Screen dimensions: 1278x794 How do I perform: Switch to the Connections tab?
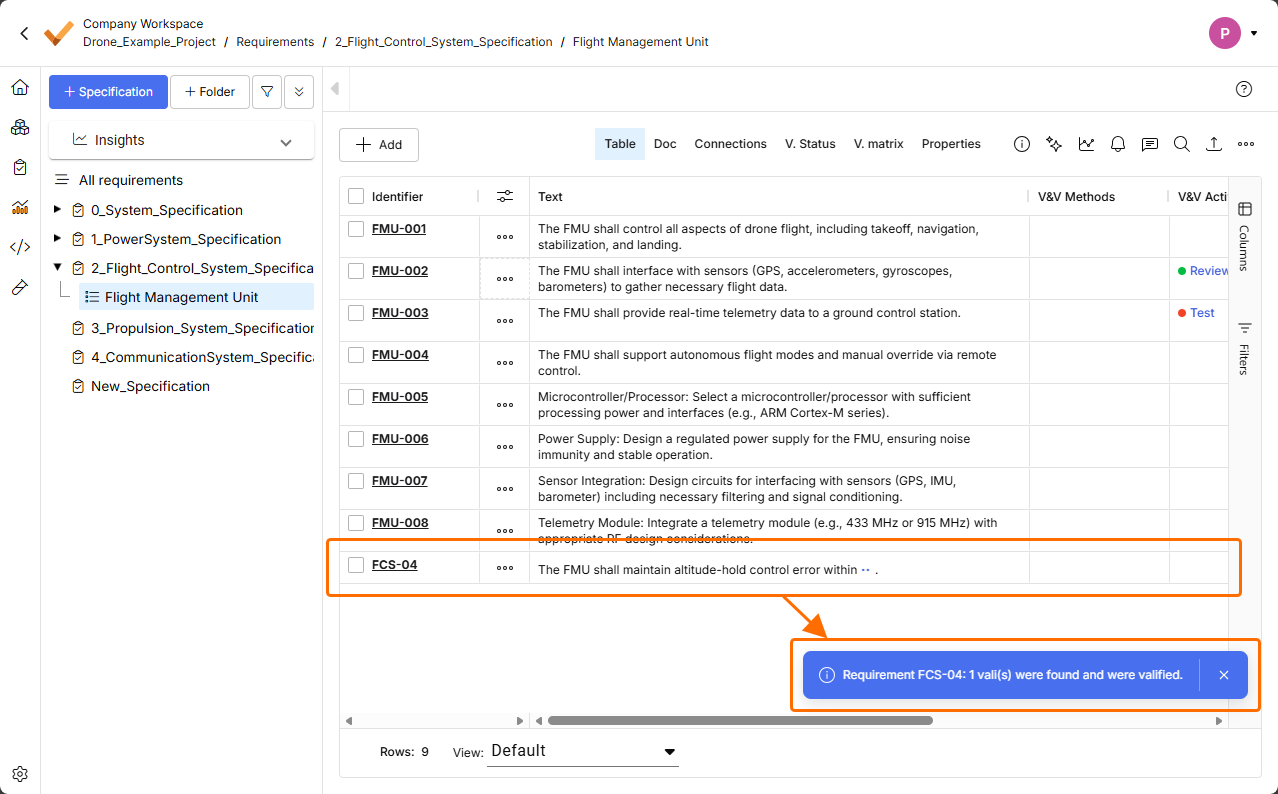click(730, 144)
